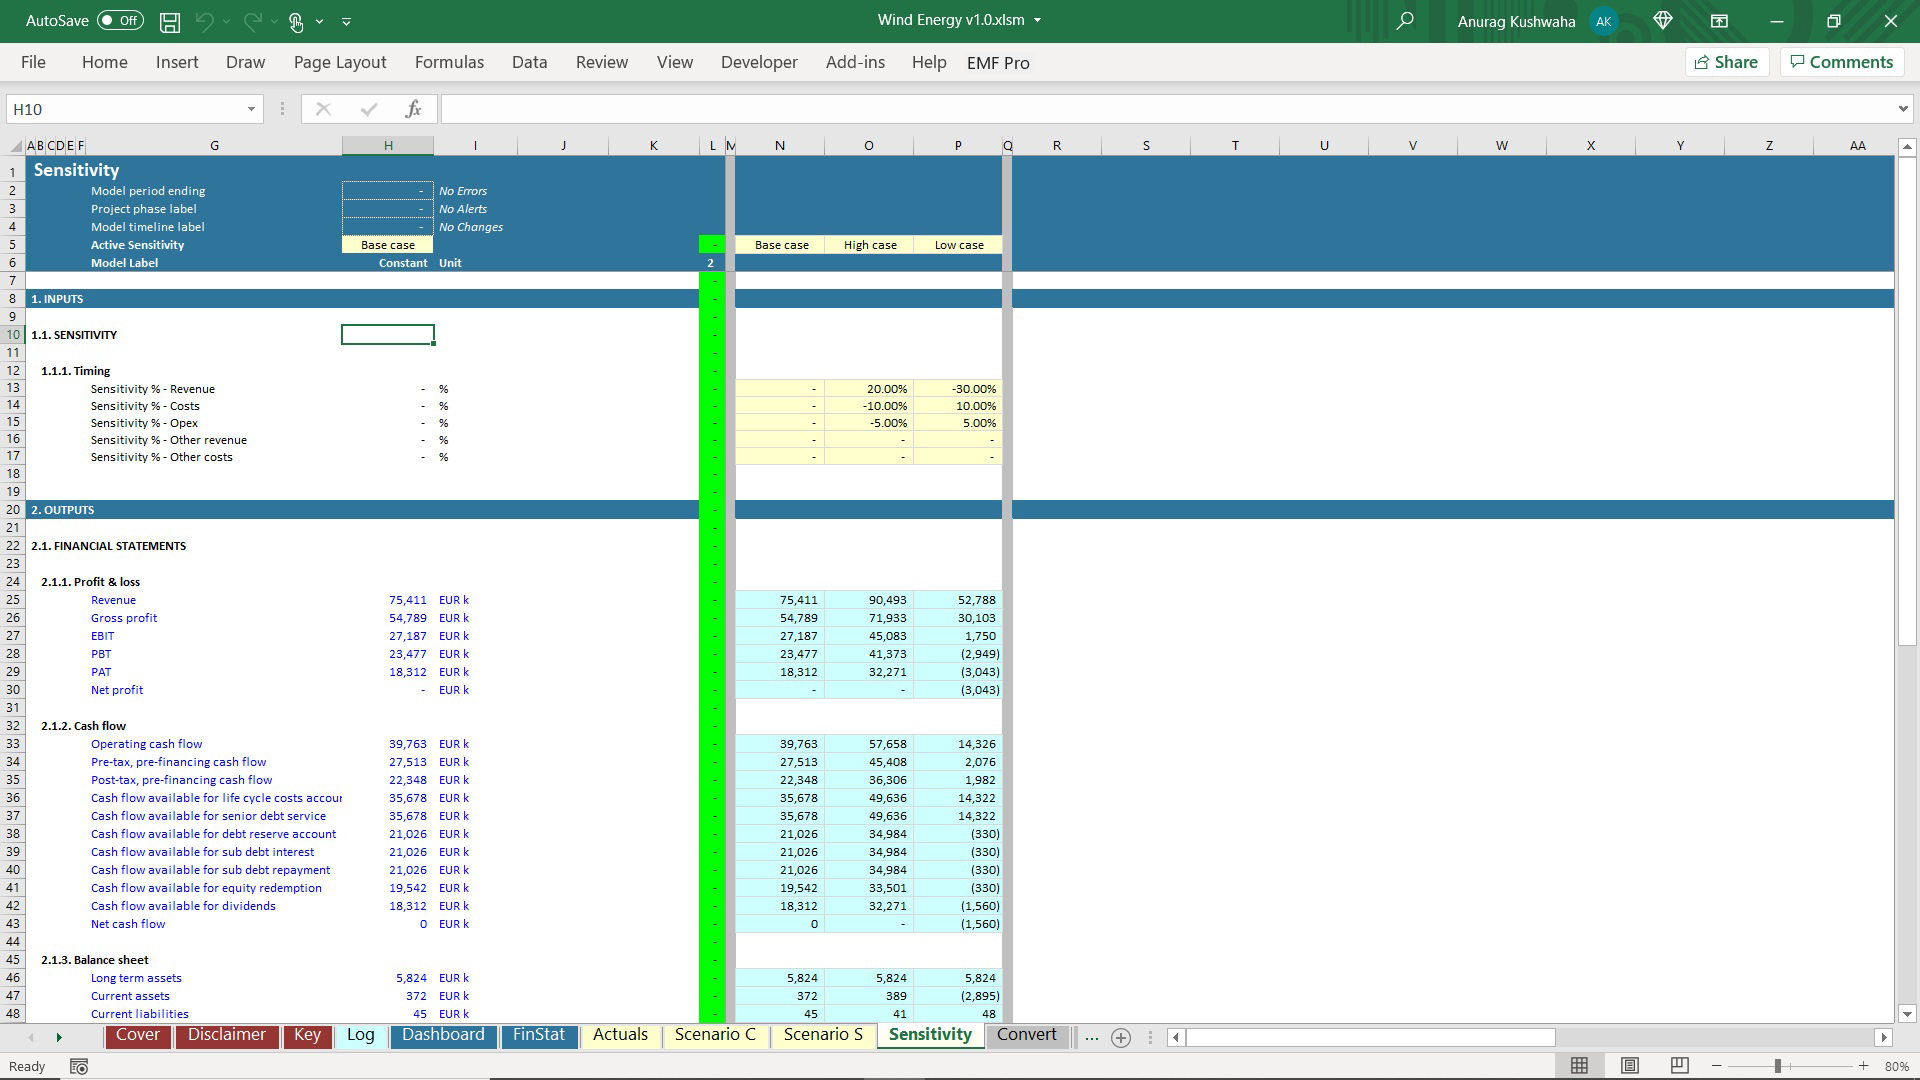Expand the formula bar chevron

[1902, 109]
